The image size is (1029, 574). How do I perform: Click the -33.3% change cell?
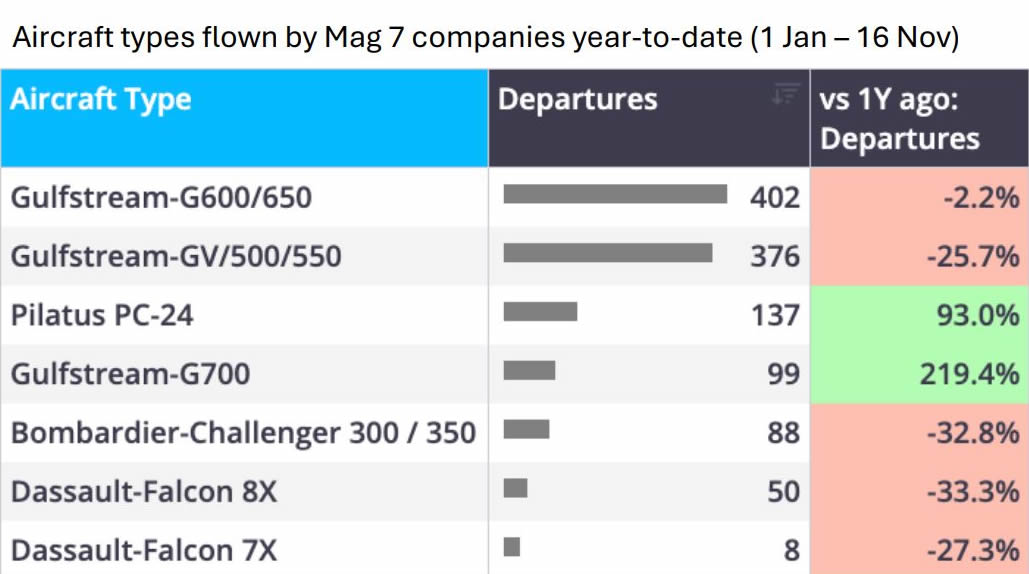919,491
